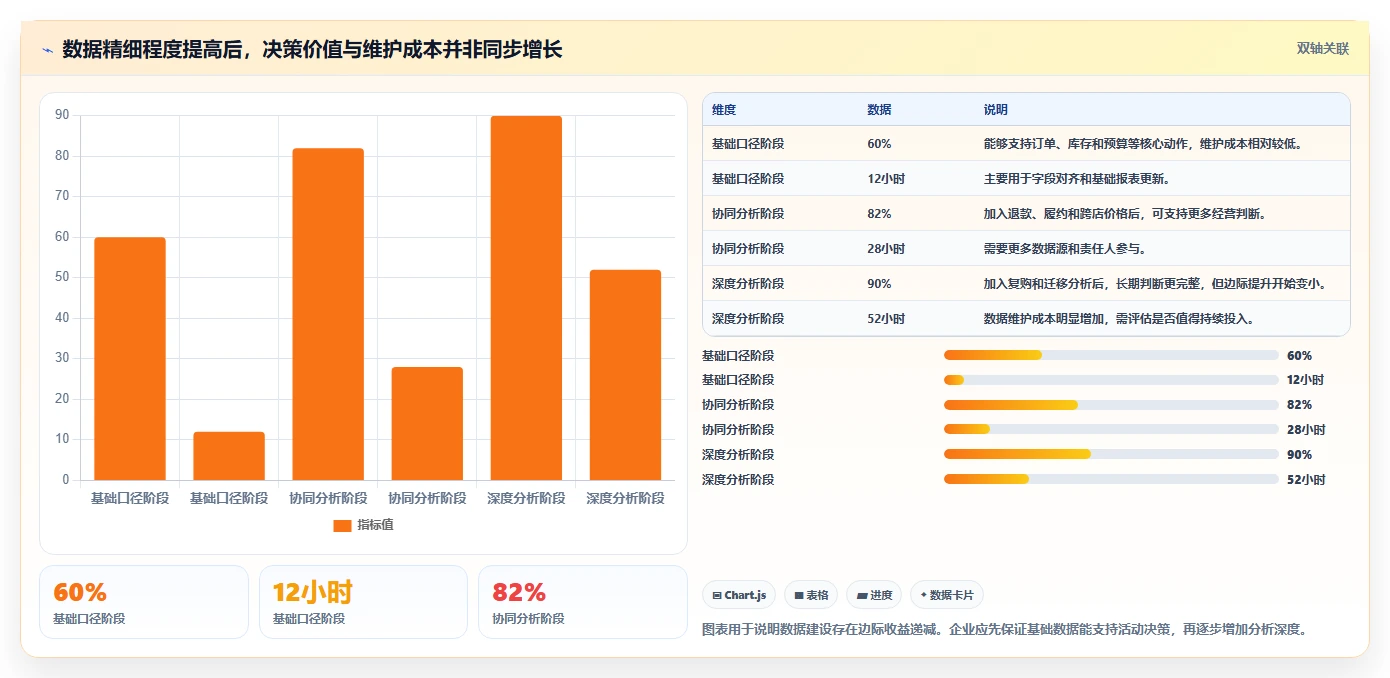Click the chart bar reaching 28
This screenshot has width=1390, height=678.
(x=427, y=424)
